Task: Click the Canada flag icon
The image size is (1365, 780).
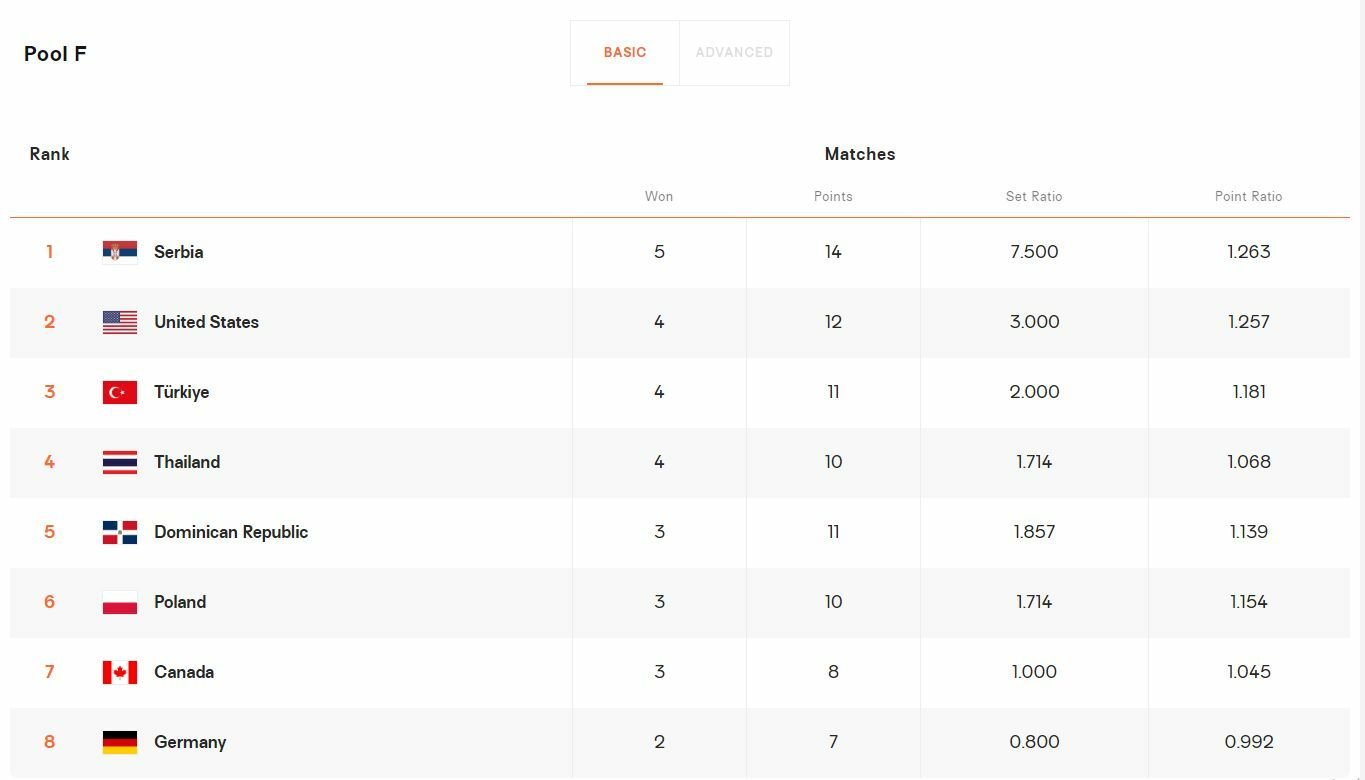Action: pos(120,672)
